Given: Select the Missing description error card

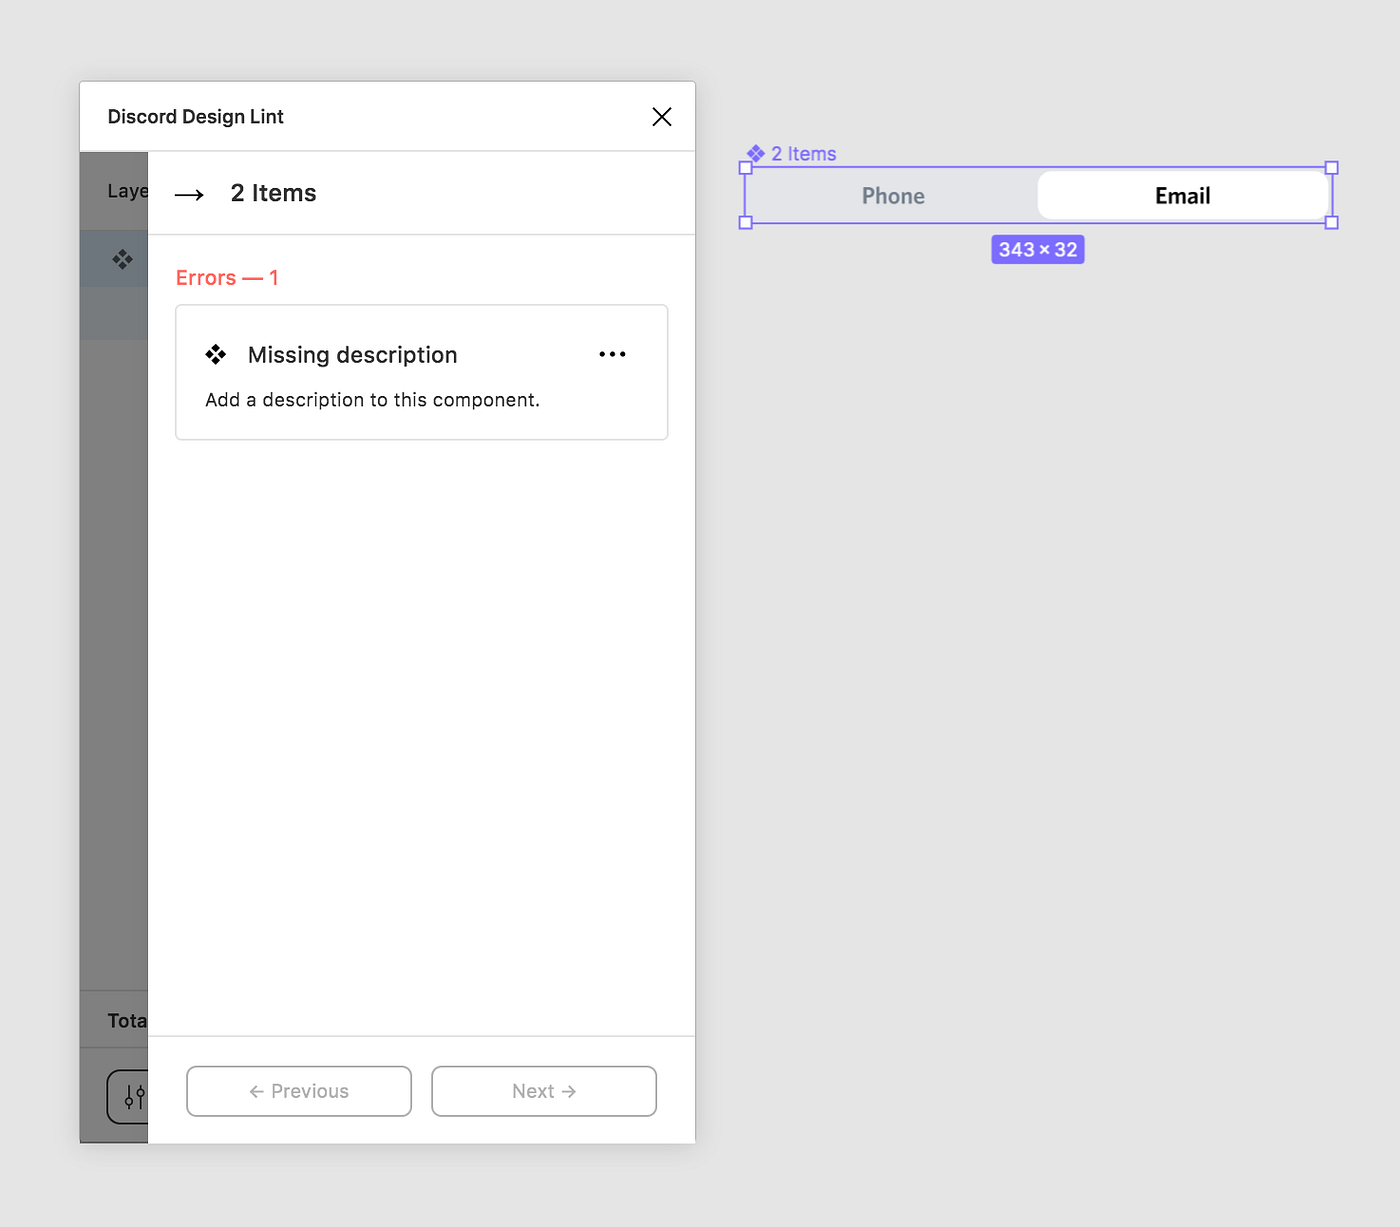Looking at the screenshot, I should [421, 372].
